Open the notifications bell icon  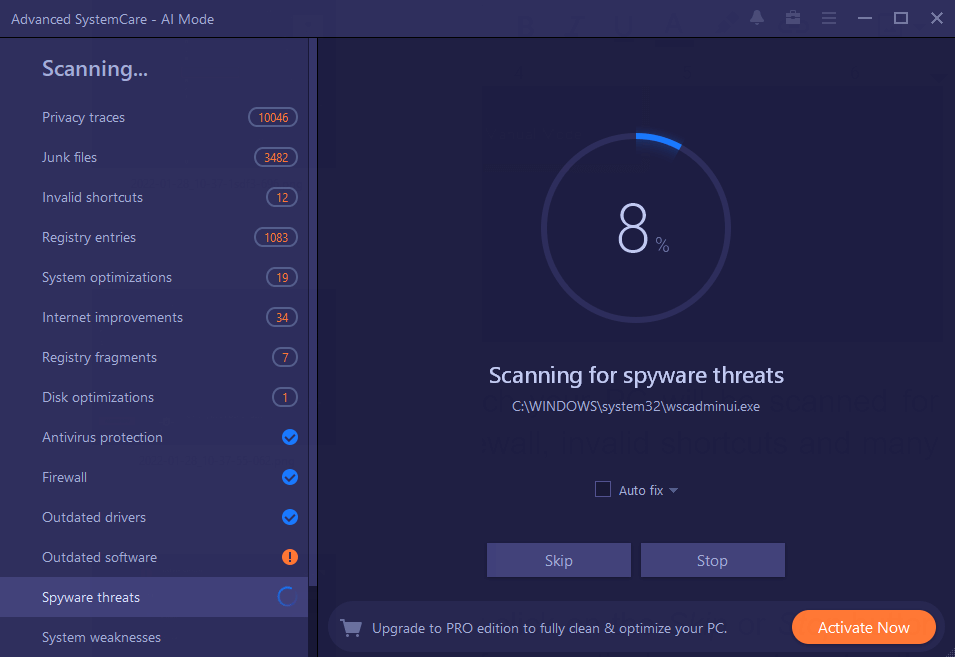756,18
